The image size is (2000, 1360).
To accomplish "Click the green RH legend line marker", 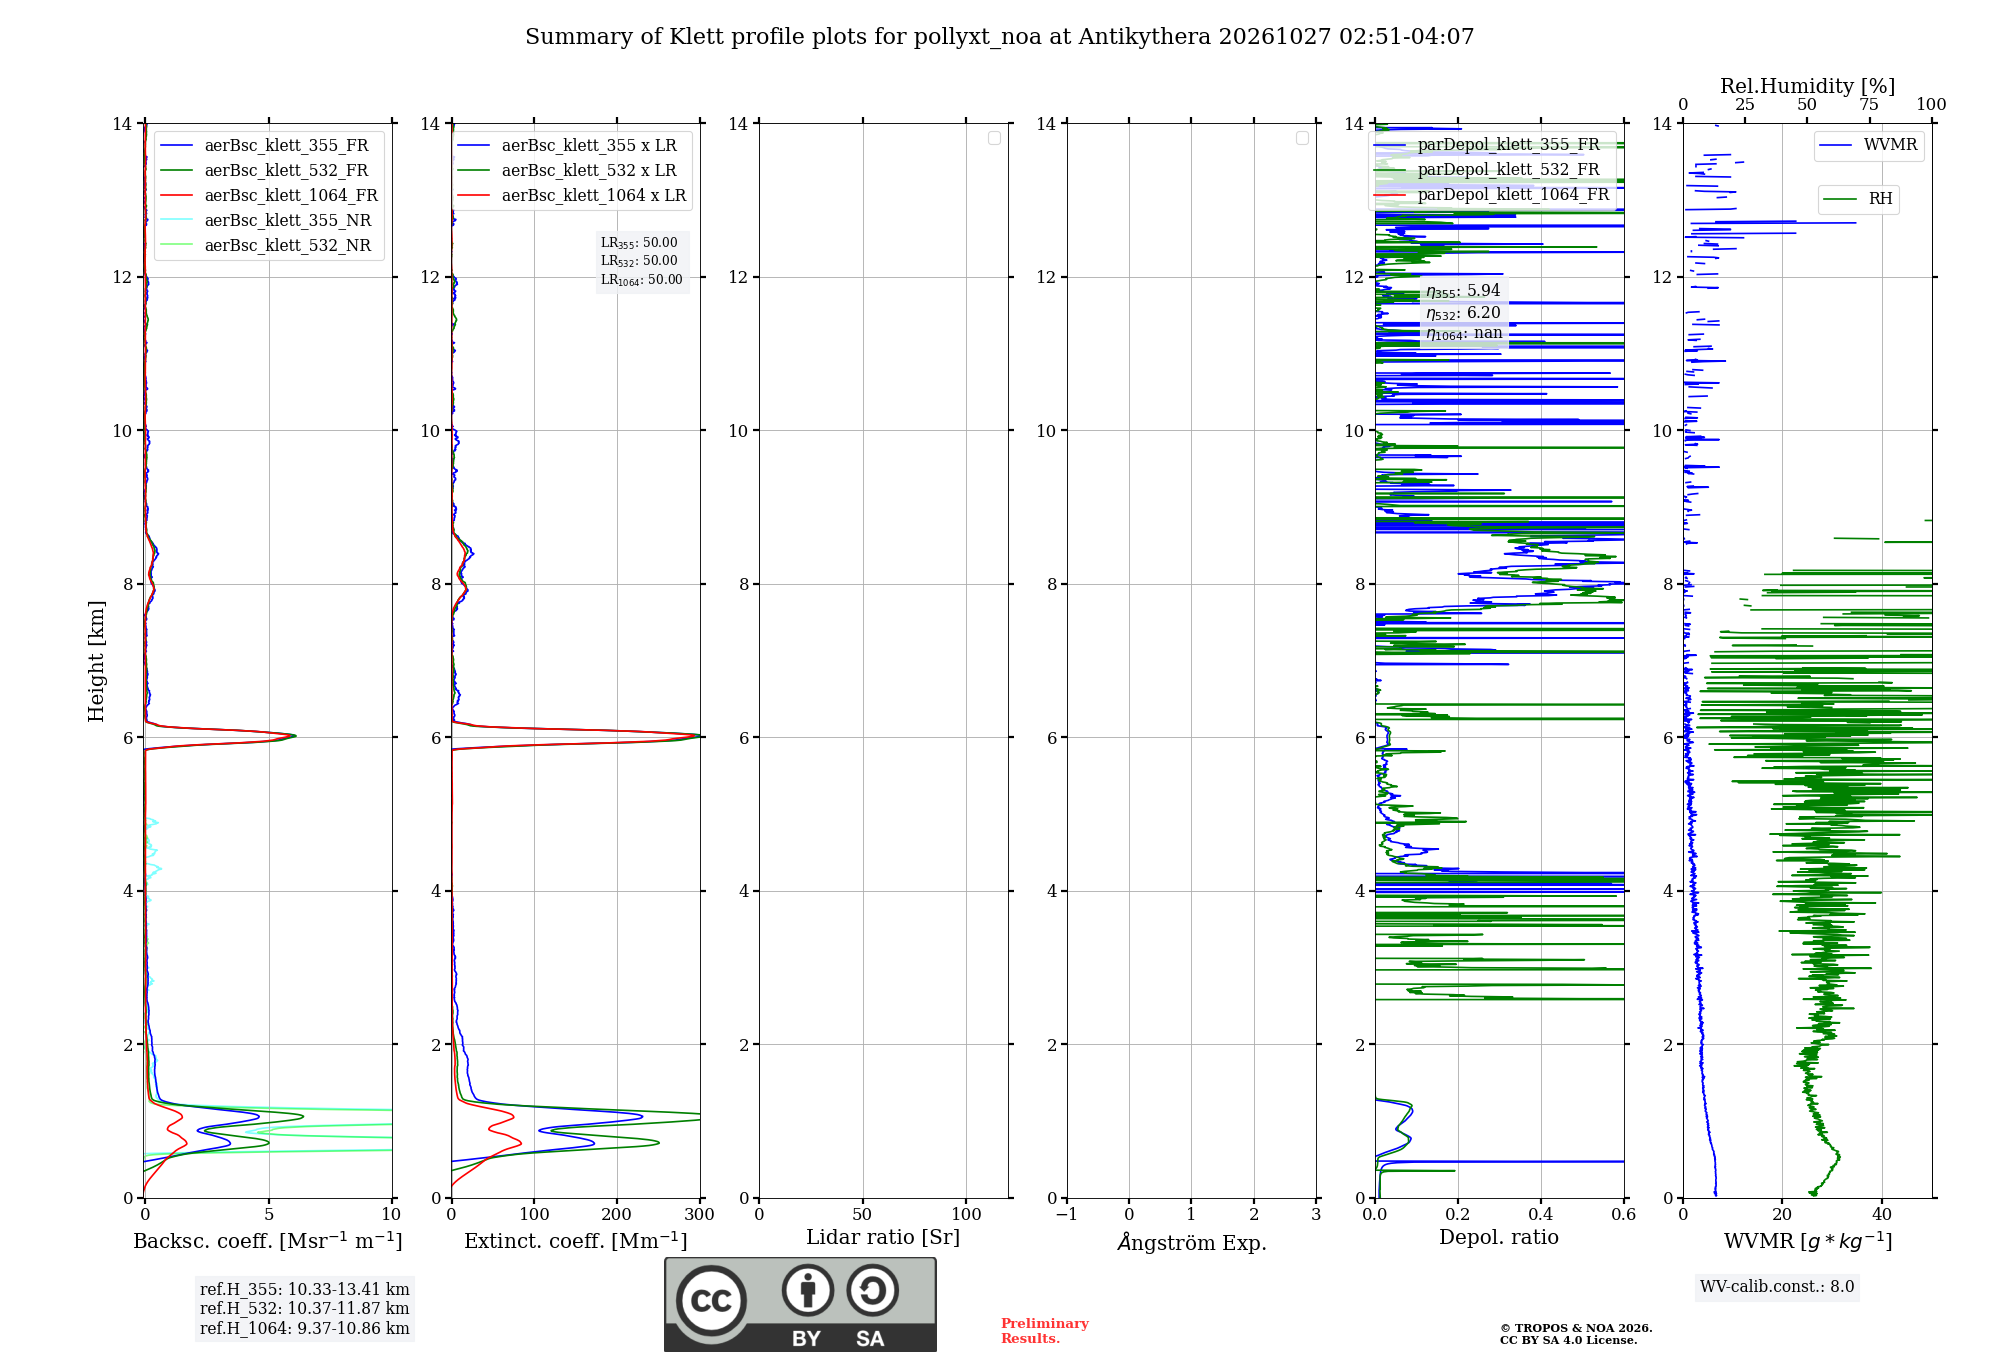I will point(1840,199).
